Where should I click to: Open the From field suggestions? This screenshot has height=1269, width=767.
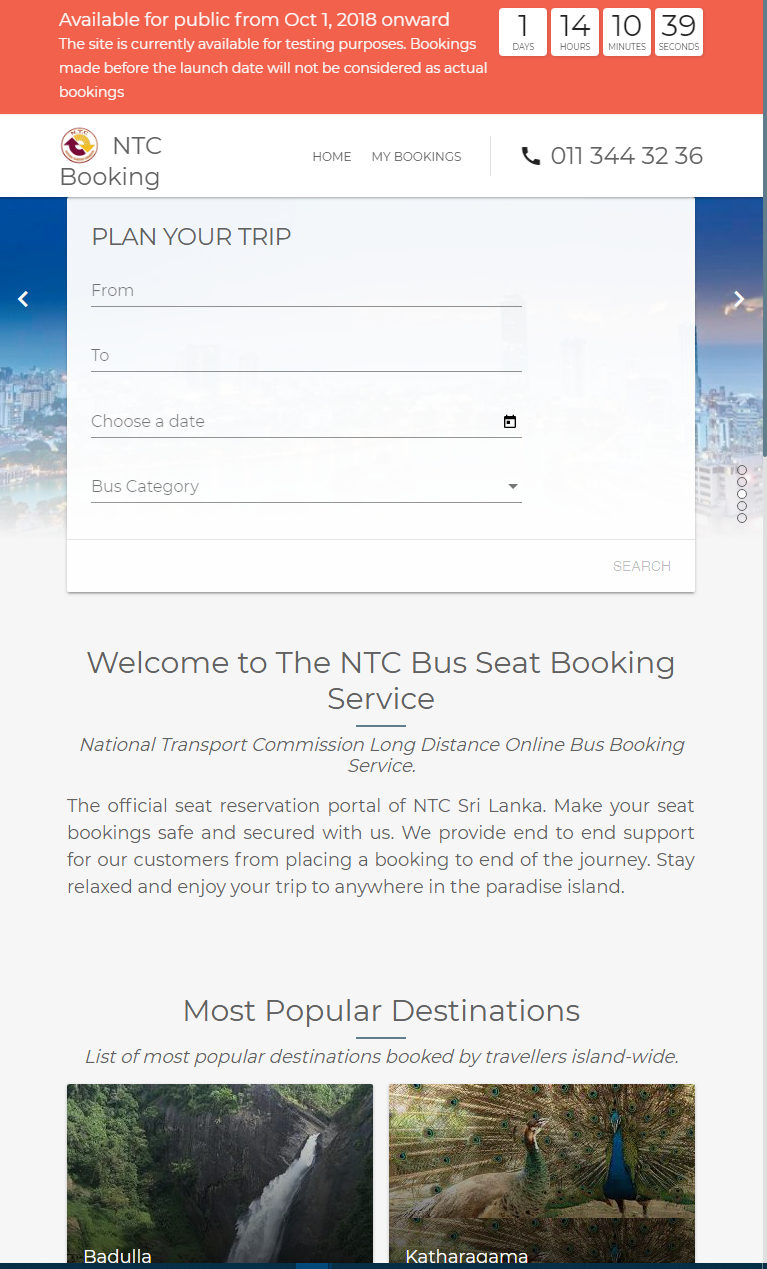300,290
